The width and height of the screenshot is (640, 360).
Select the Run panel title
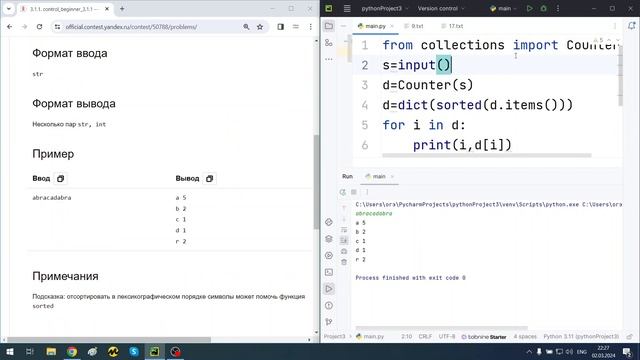point(347,176)
